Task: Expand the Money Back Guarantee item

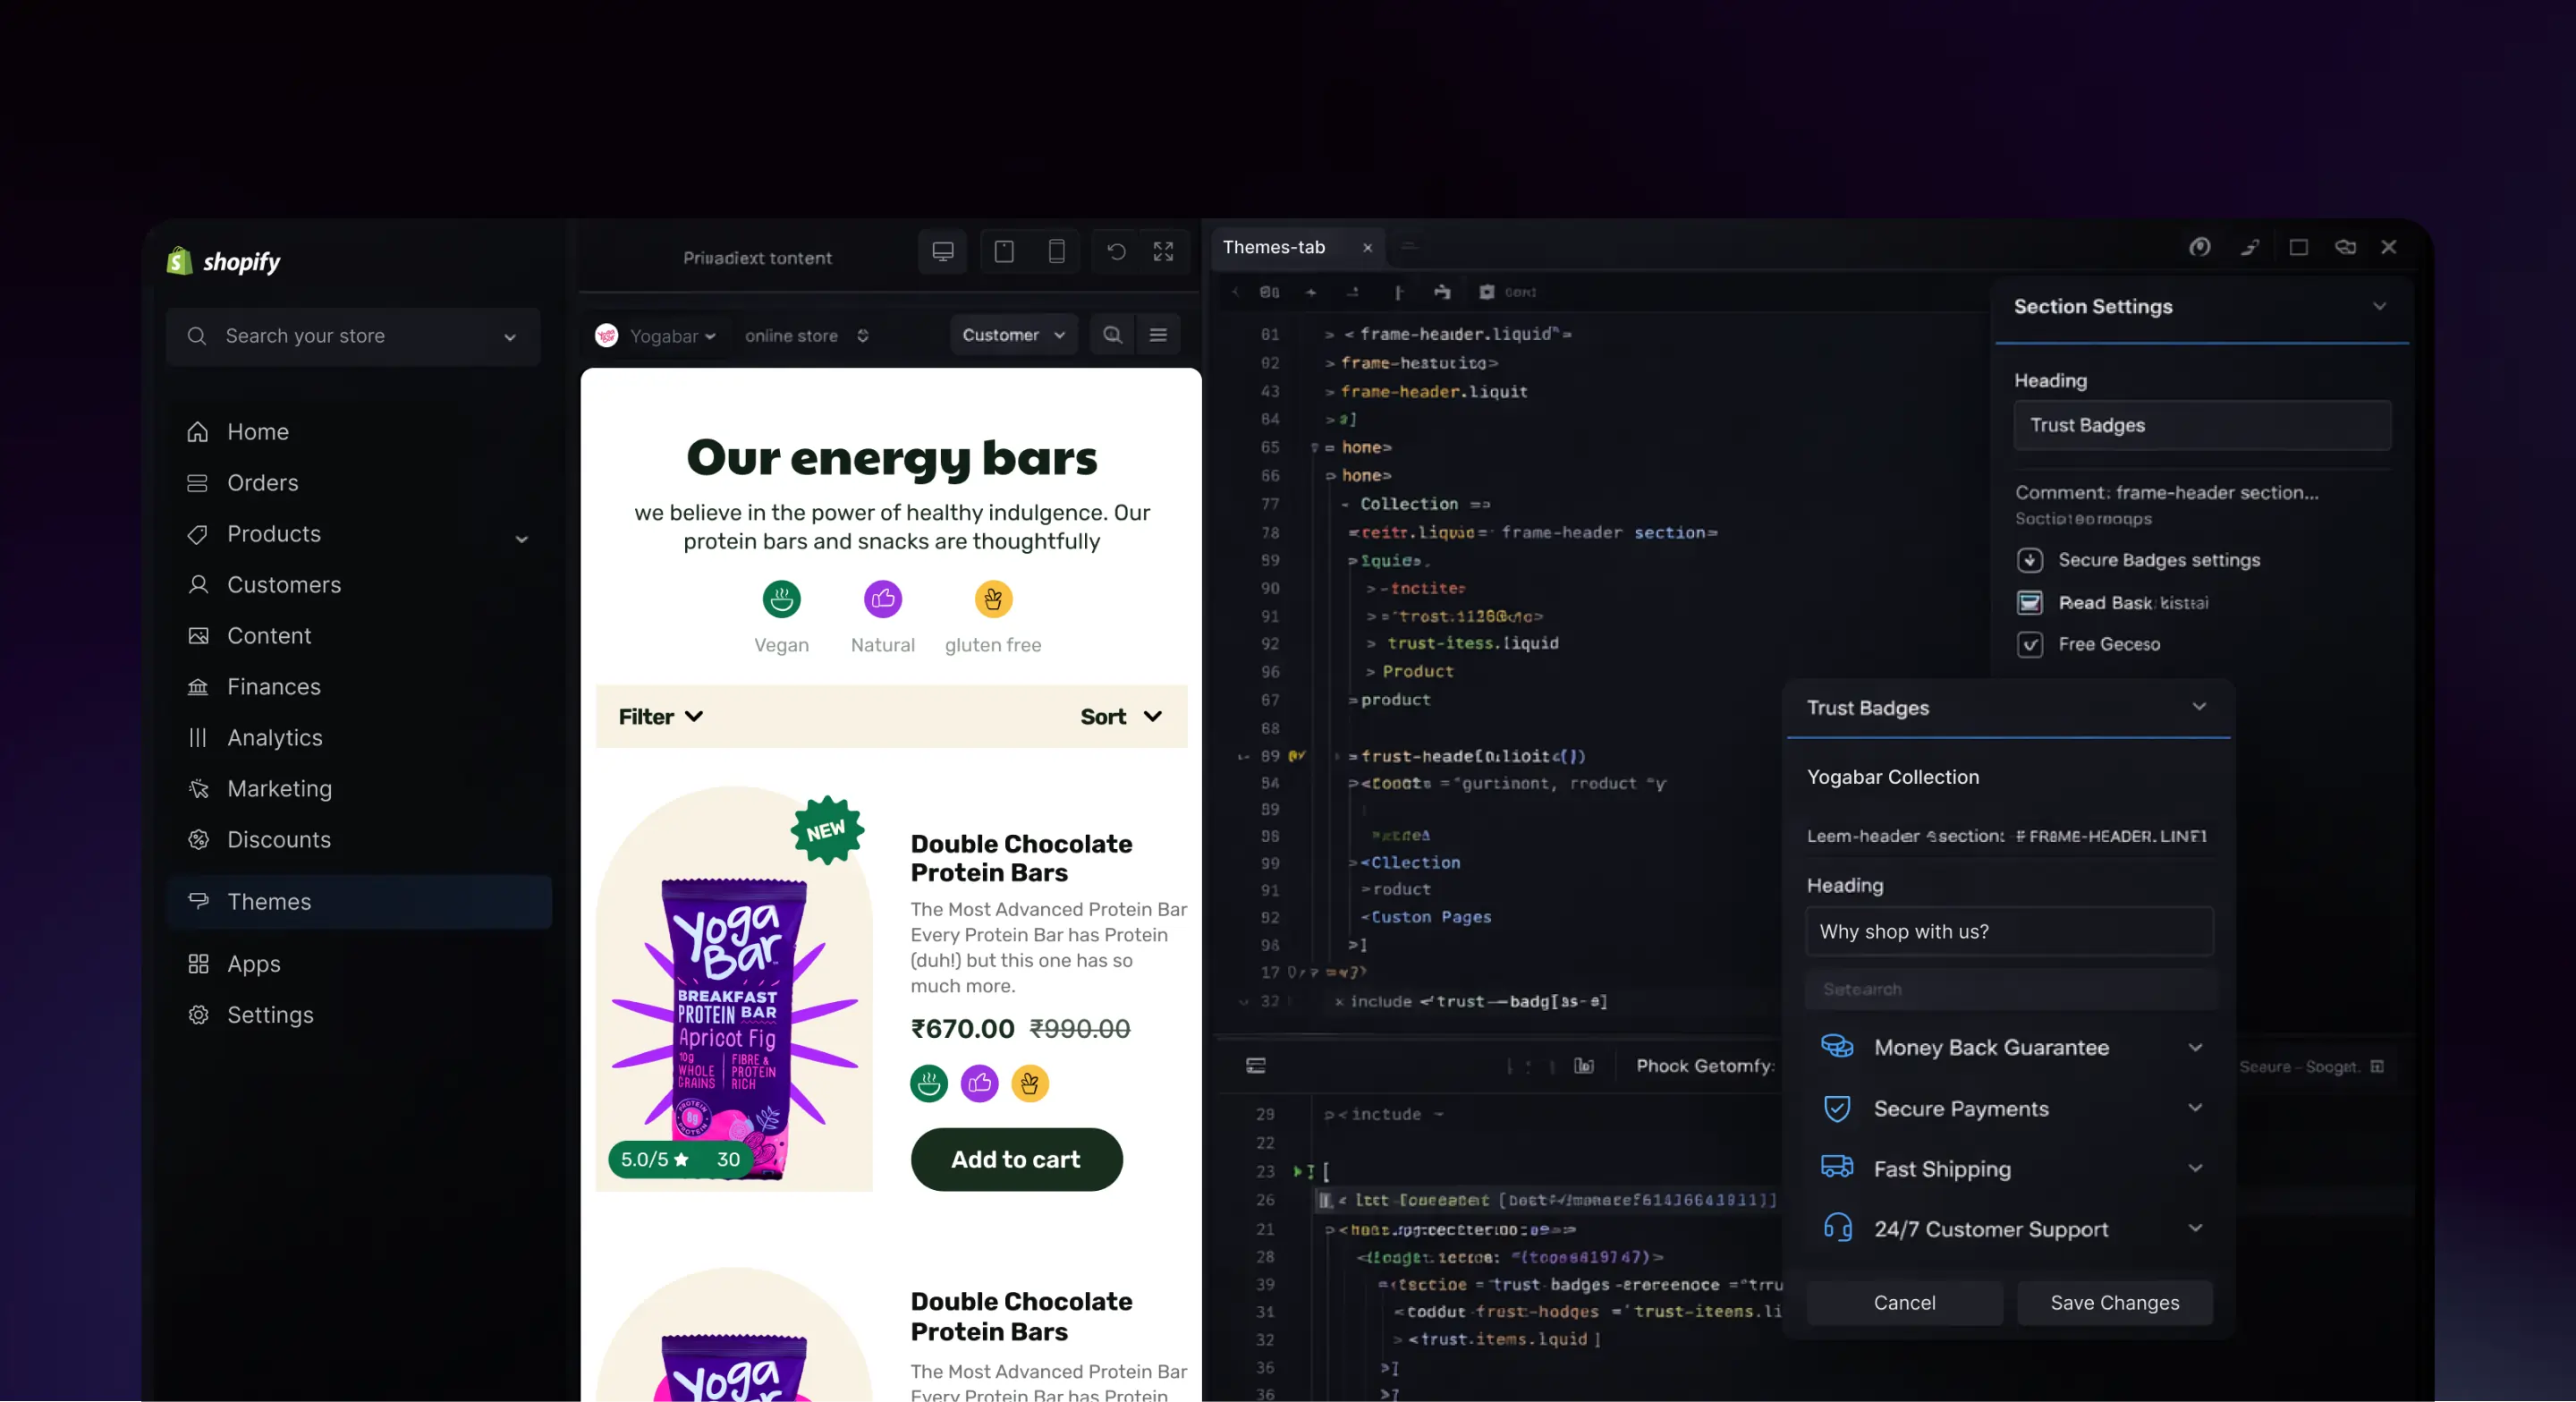Action: pyautogui.click(x=2195, y=1048)
